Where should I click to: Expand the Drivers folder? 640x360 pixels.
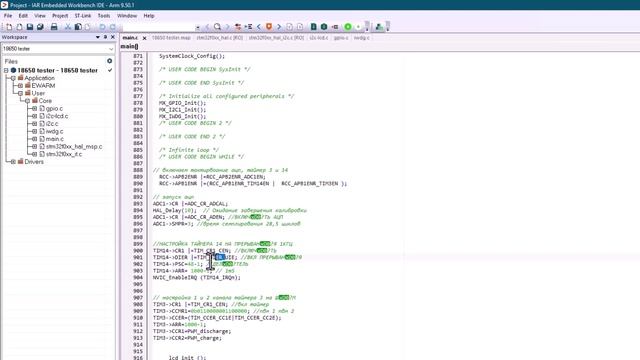pos(13,162)
